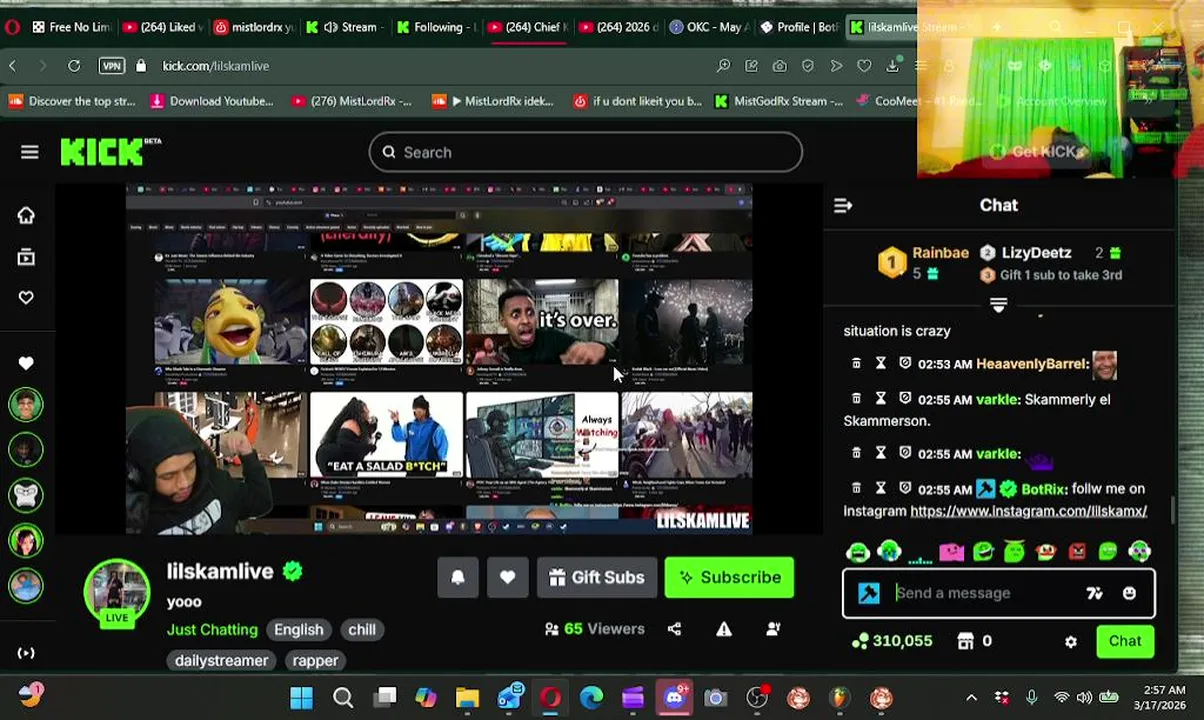This screenshot has width=1204, height=720.
Task: Open the emote picker smiley icon
Action: pos(1129,593)
